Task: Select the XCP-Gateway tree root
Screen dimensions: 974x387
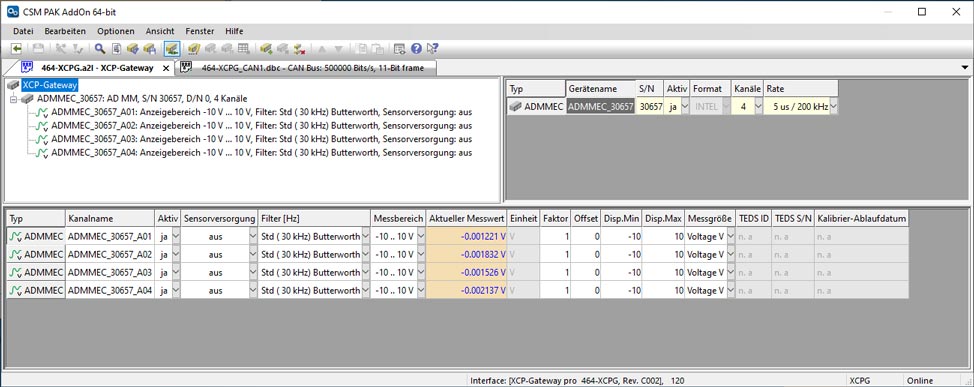Action: 49,85
